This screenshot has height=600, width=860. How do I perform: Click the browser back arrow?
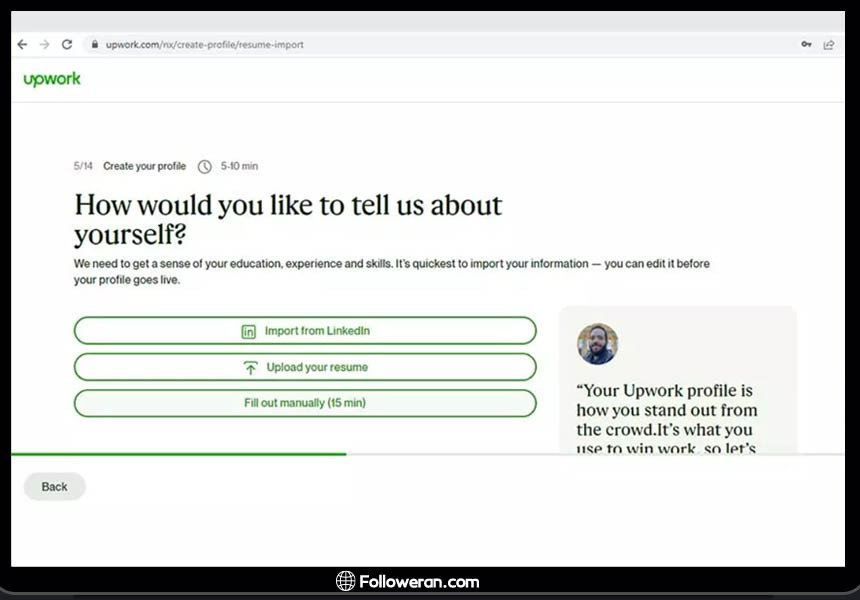point(22,45)
